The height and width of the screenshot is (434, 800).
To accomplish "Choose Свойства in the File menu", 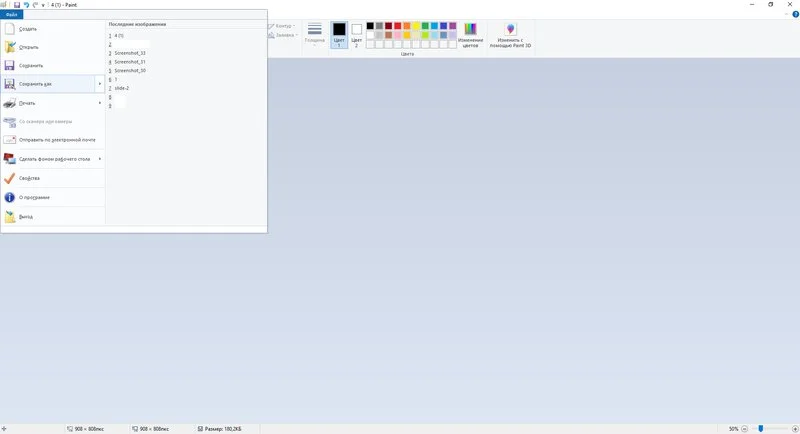I will click(x=53, y=178).
